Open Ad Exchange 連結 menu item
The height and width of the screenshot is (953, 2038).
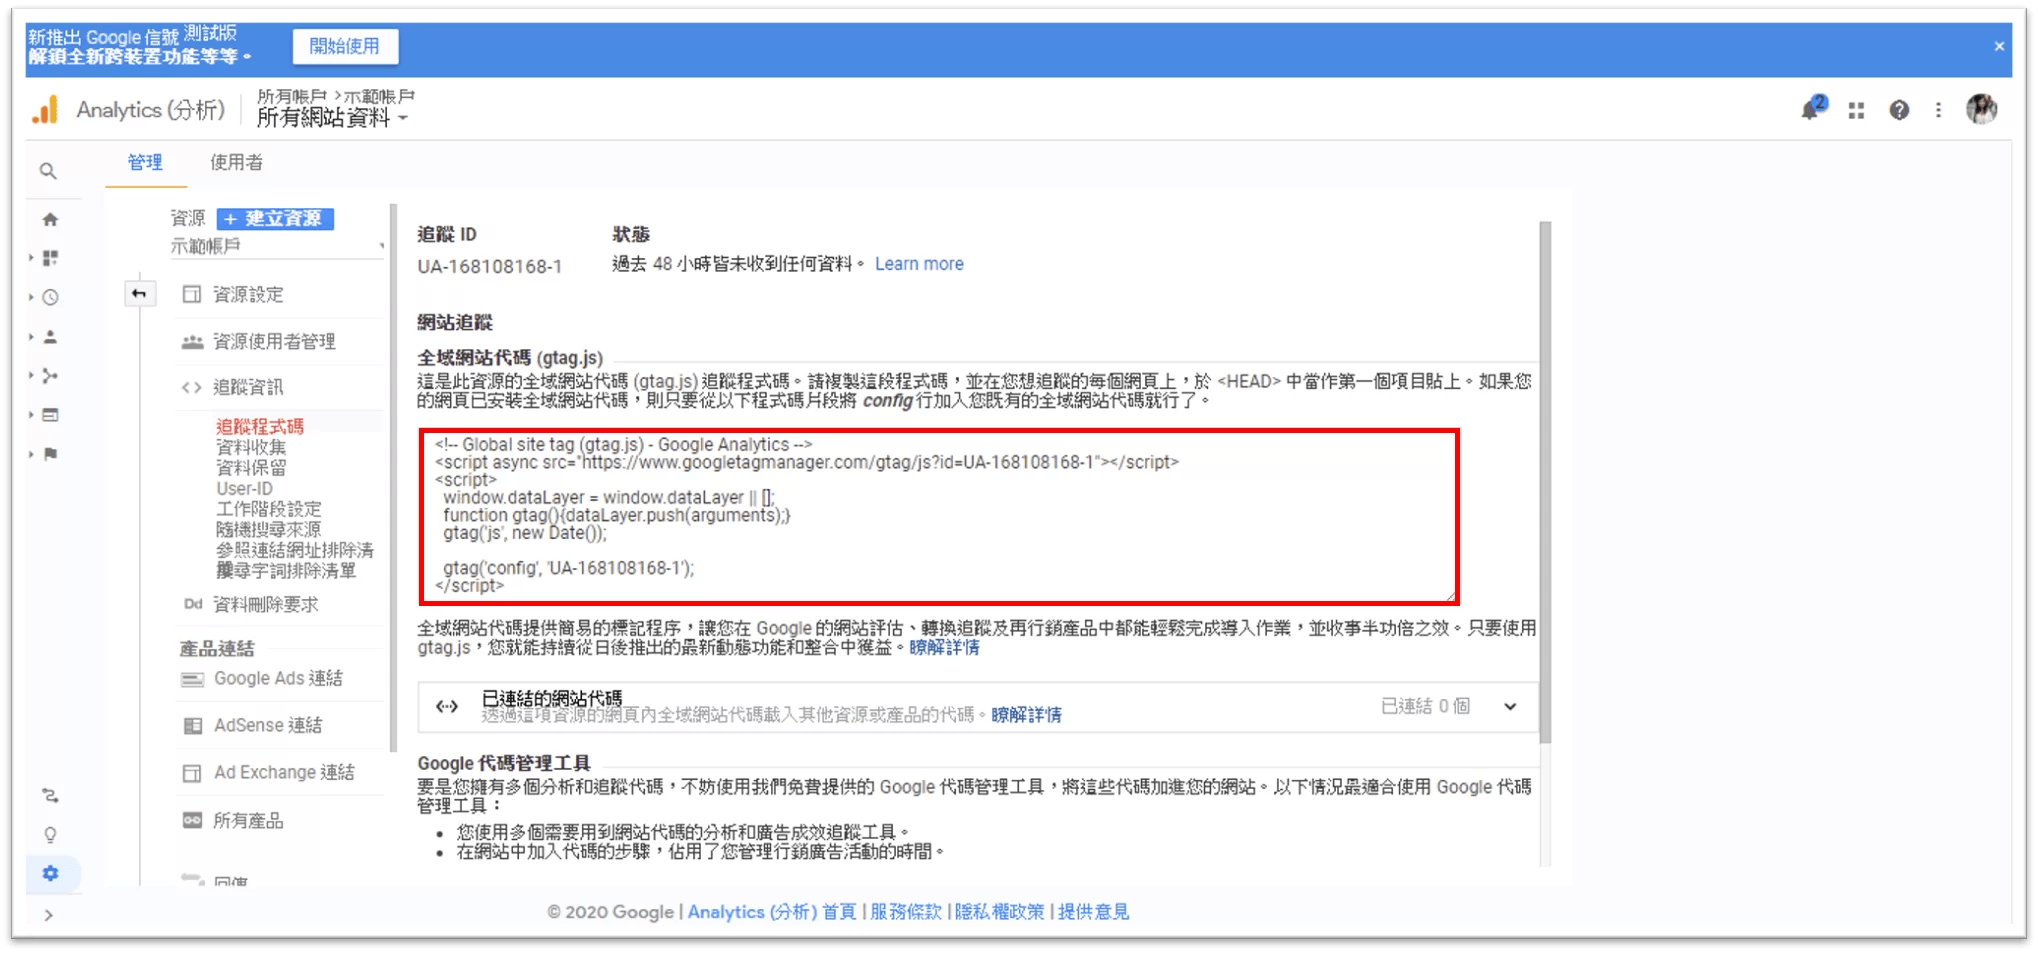pyautogui.click(x=283, y=772)
